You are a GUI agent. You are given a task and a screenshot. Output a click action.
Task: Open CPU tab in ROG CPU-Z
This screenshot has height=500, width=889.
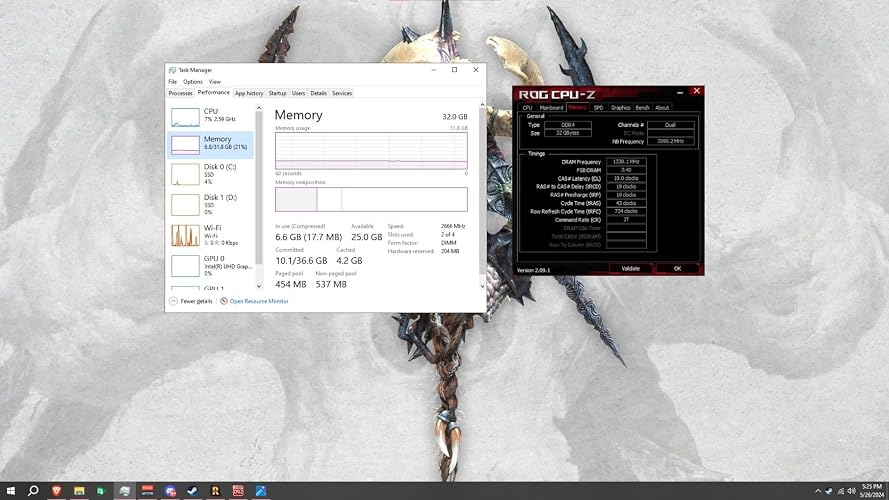click(x=527, y=107)
